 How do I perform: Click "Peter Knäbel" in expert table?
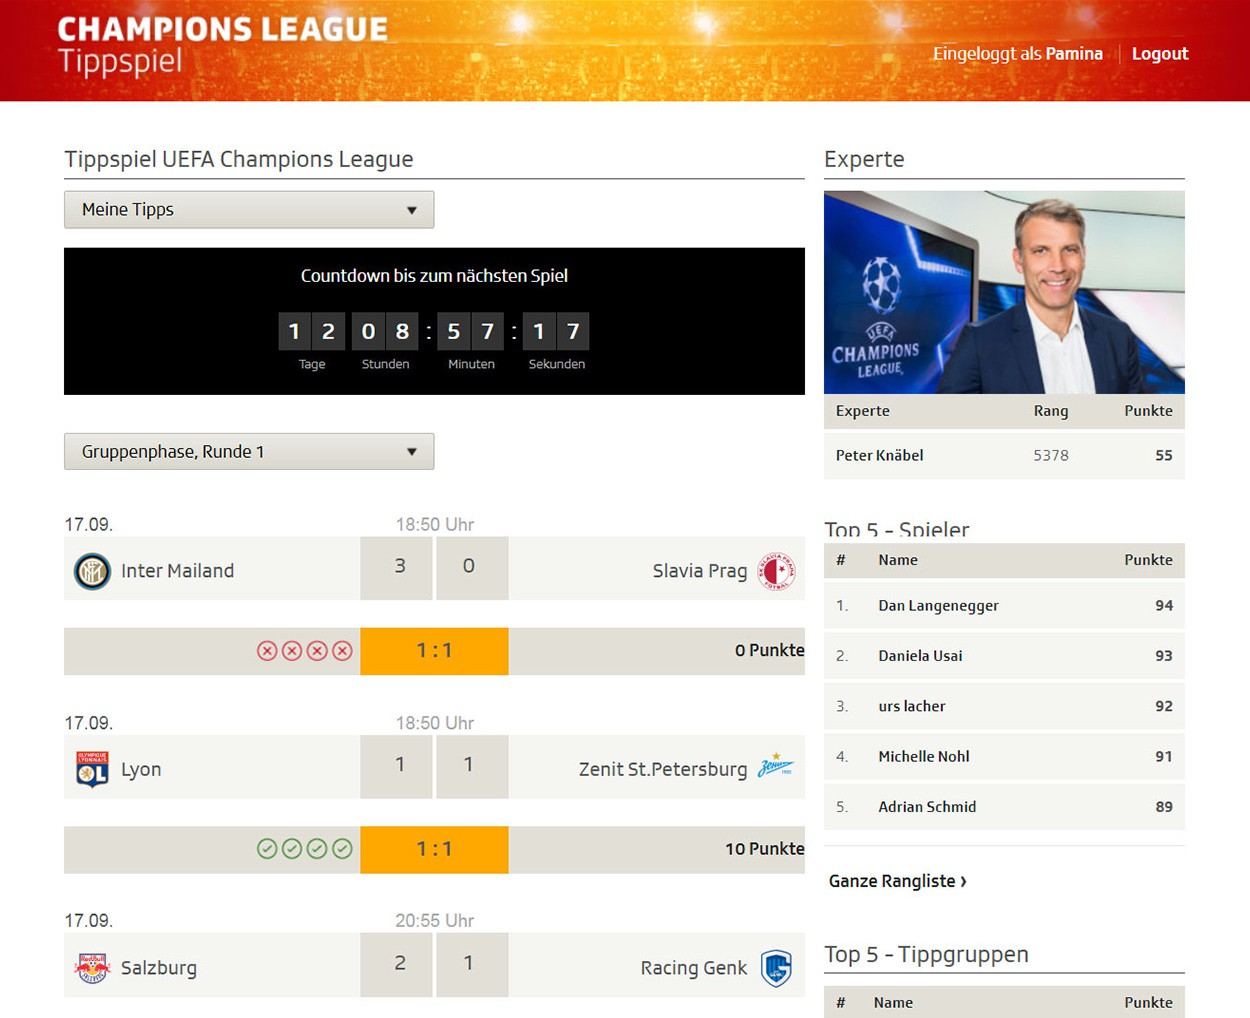pyautogui.click(x=879, y=455)
